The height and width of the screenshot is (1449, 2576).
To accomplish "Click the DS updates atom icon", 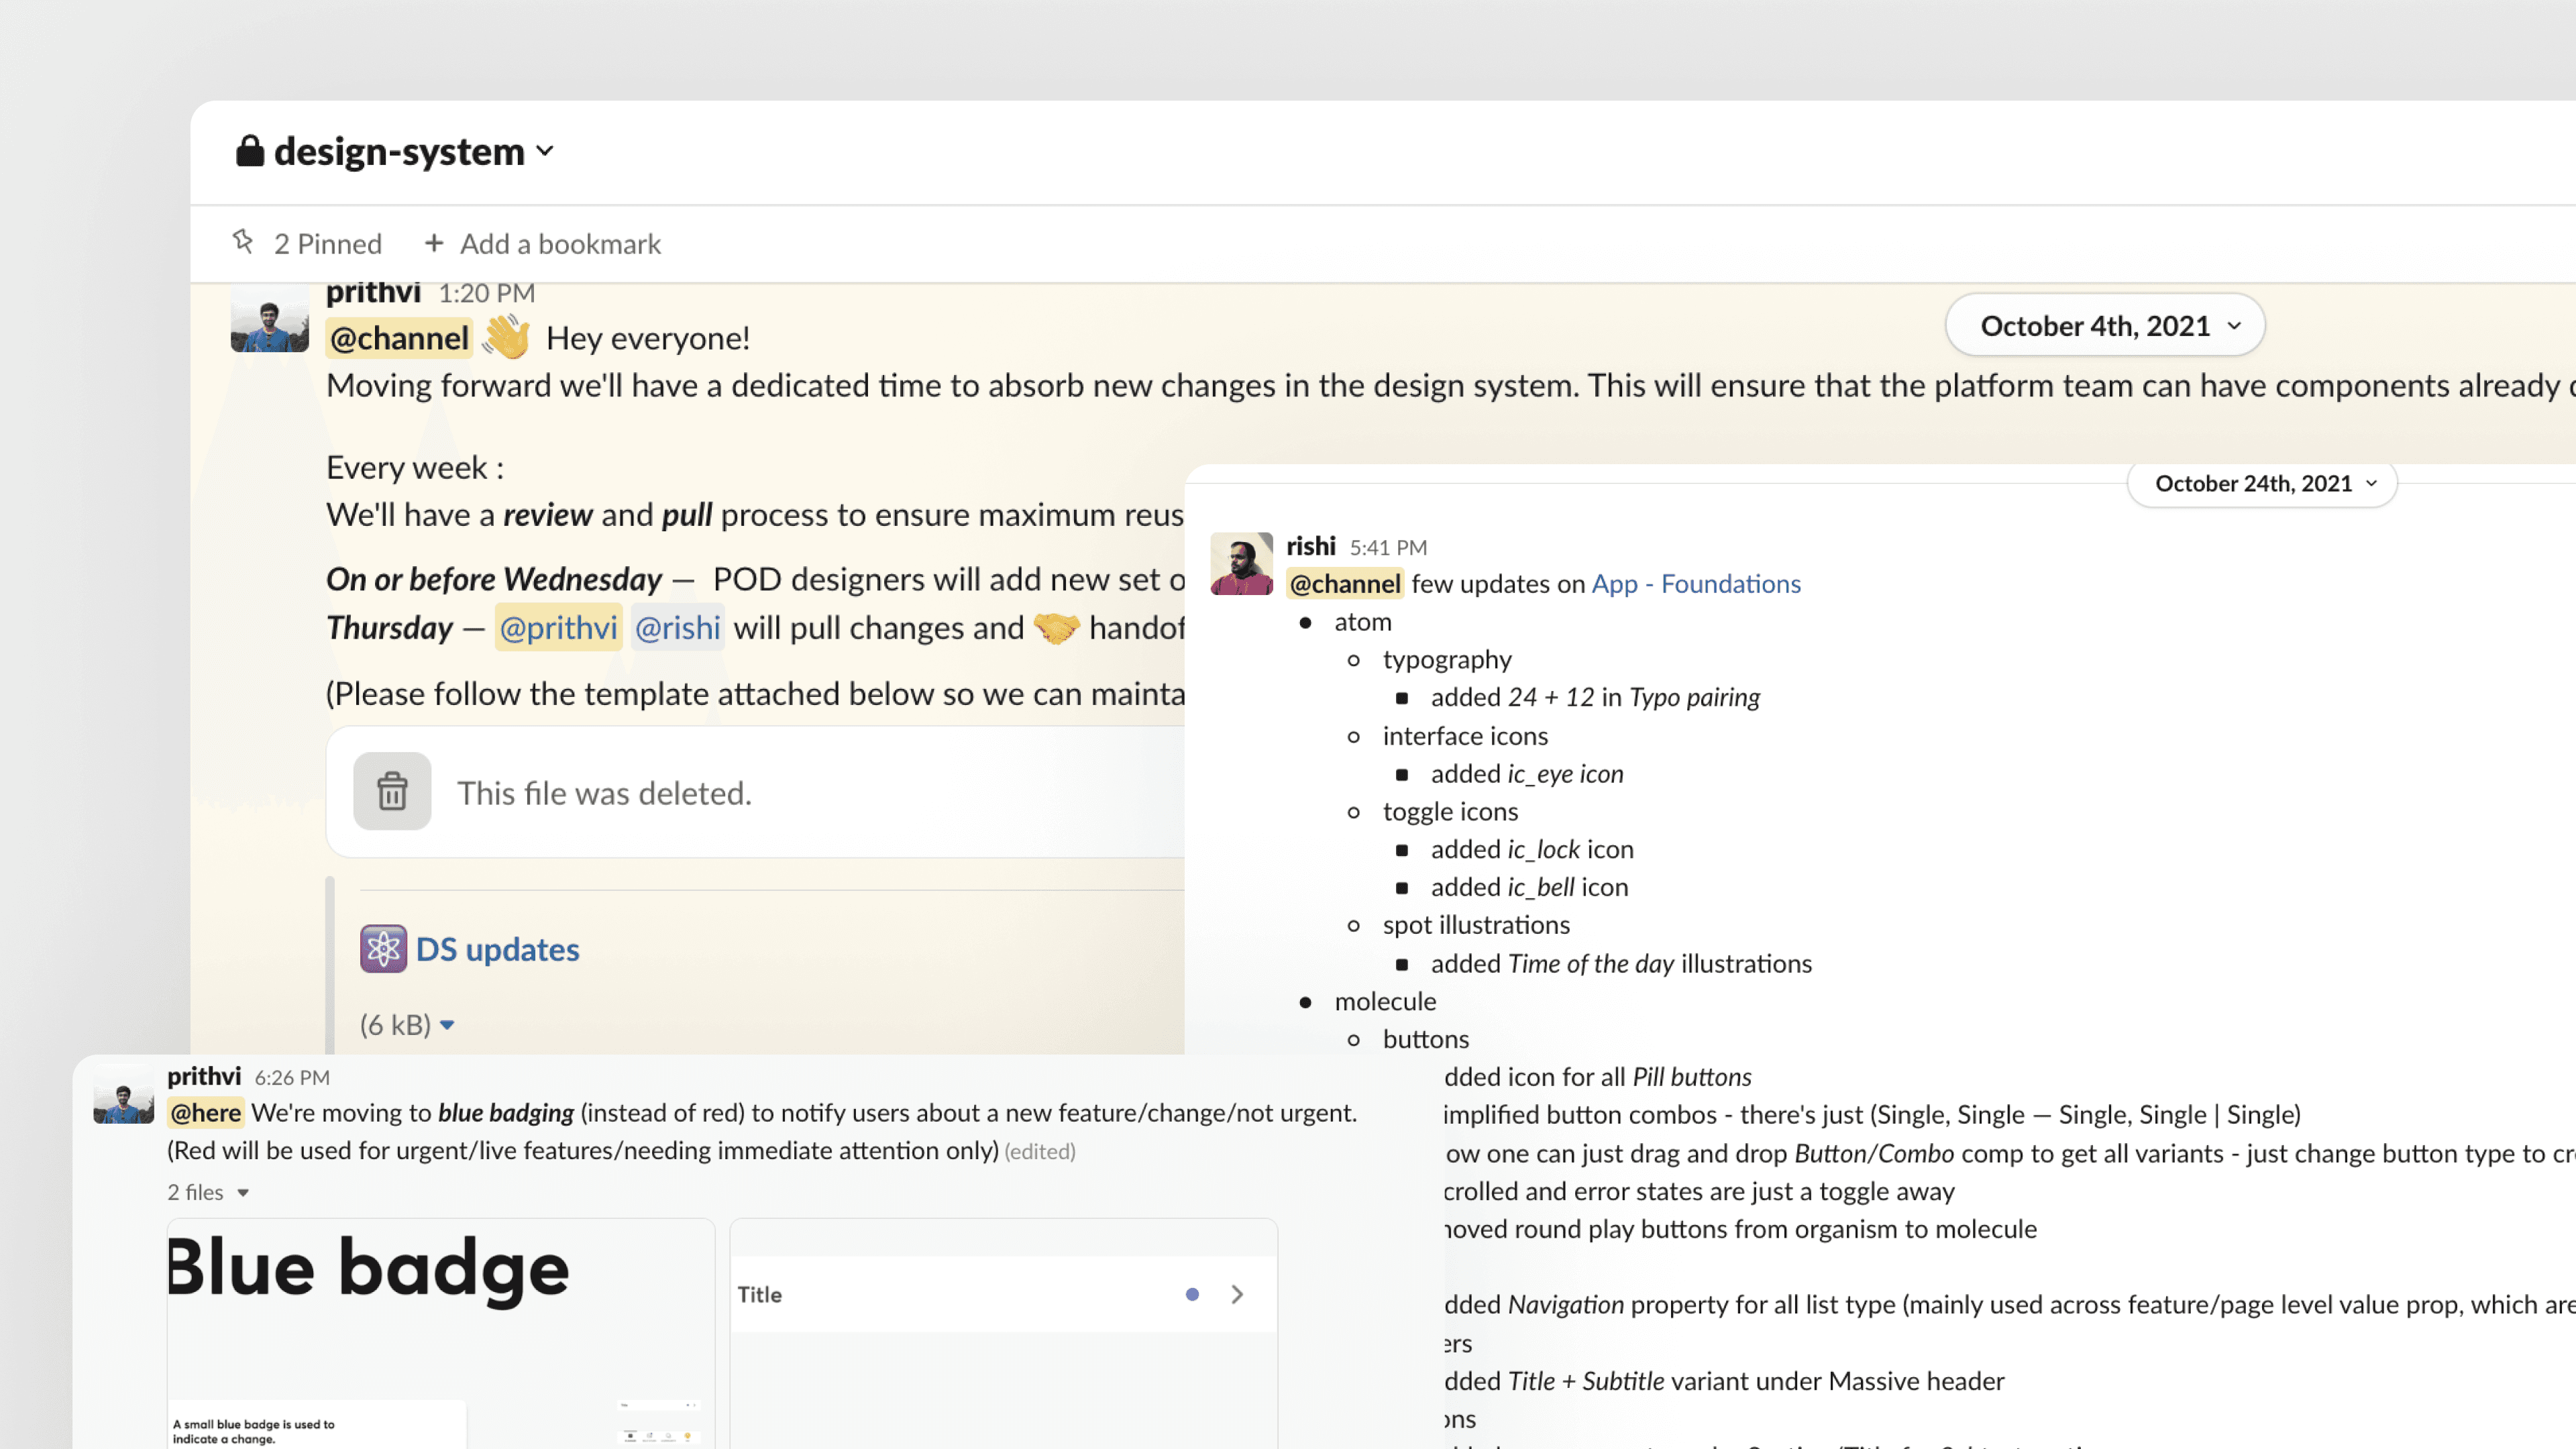I will (x=383, y=949).
